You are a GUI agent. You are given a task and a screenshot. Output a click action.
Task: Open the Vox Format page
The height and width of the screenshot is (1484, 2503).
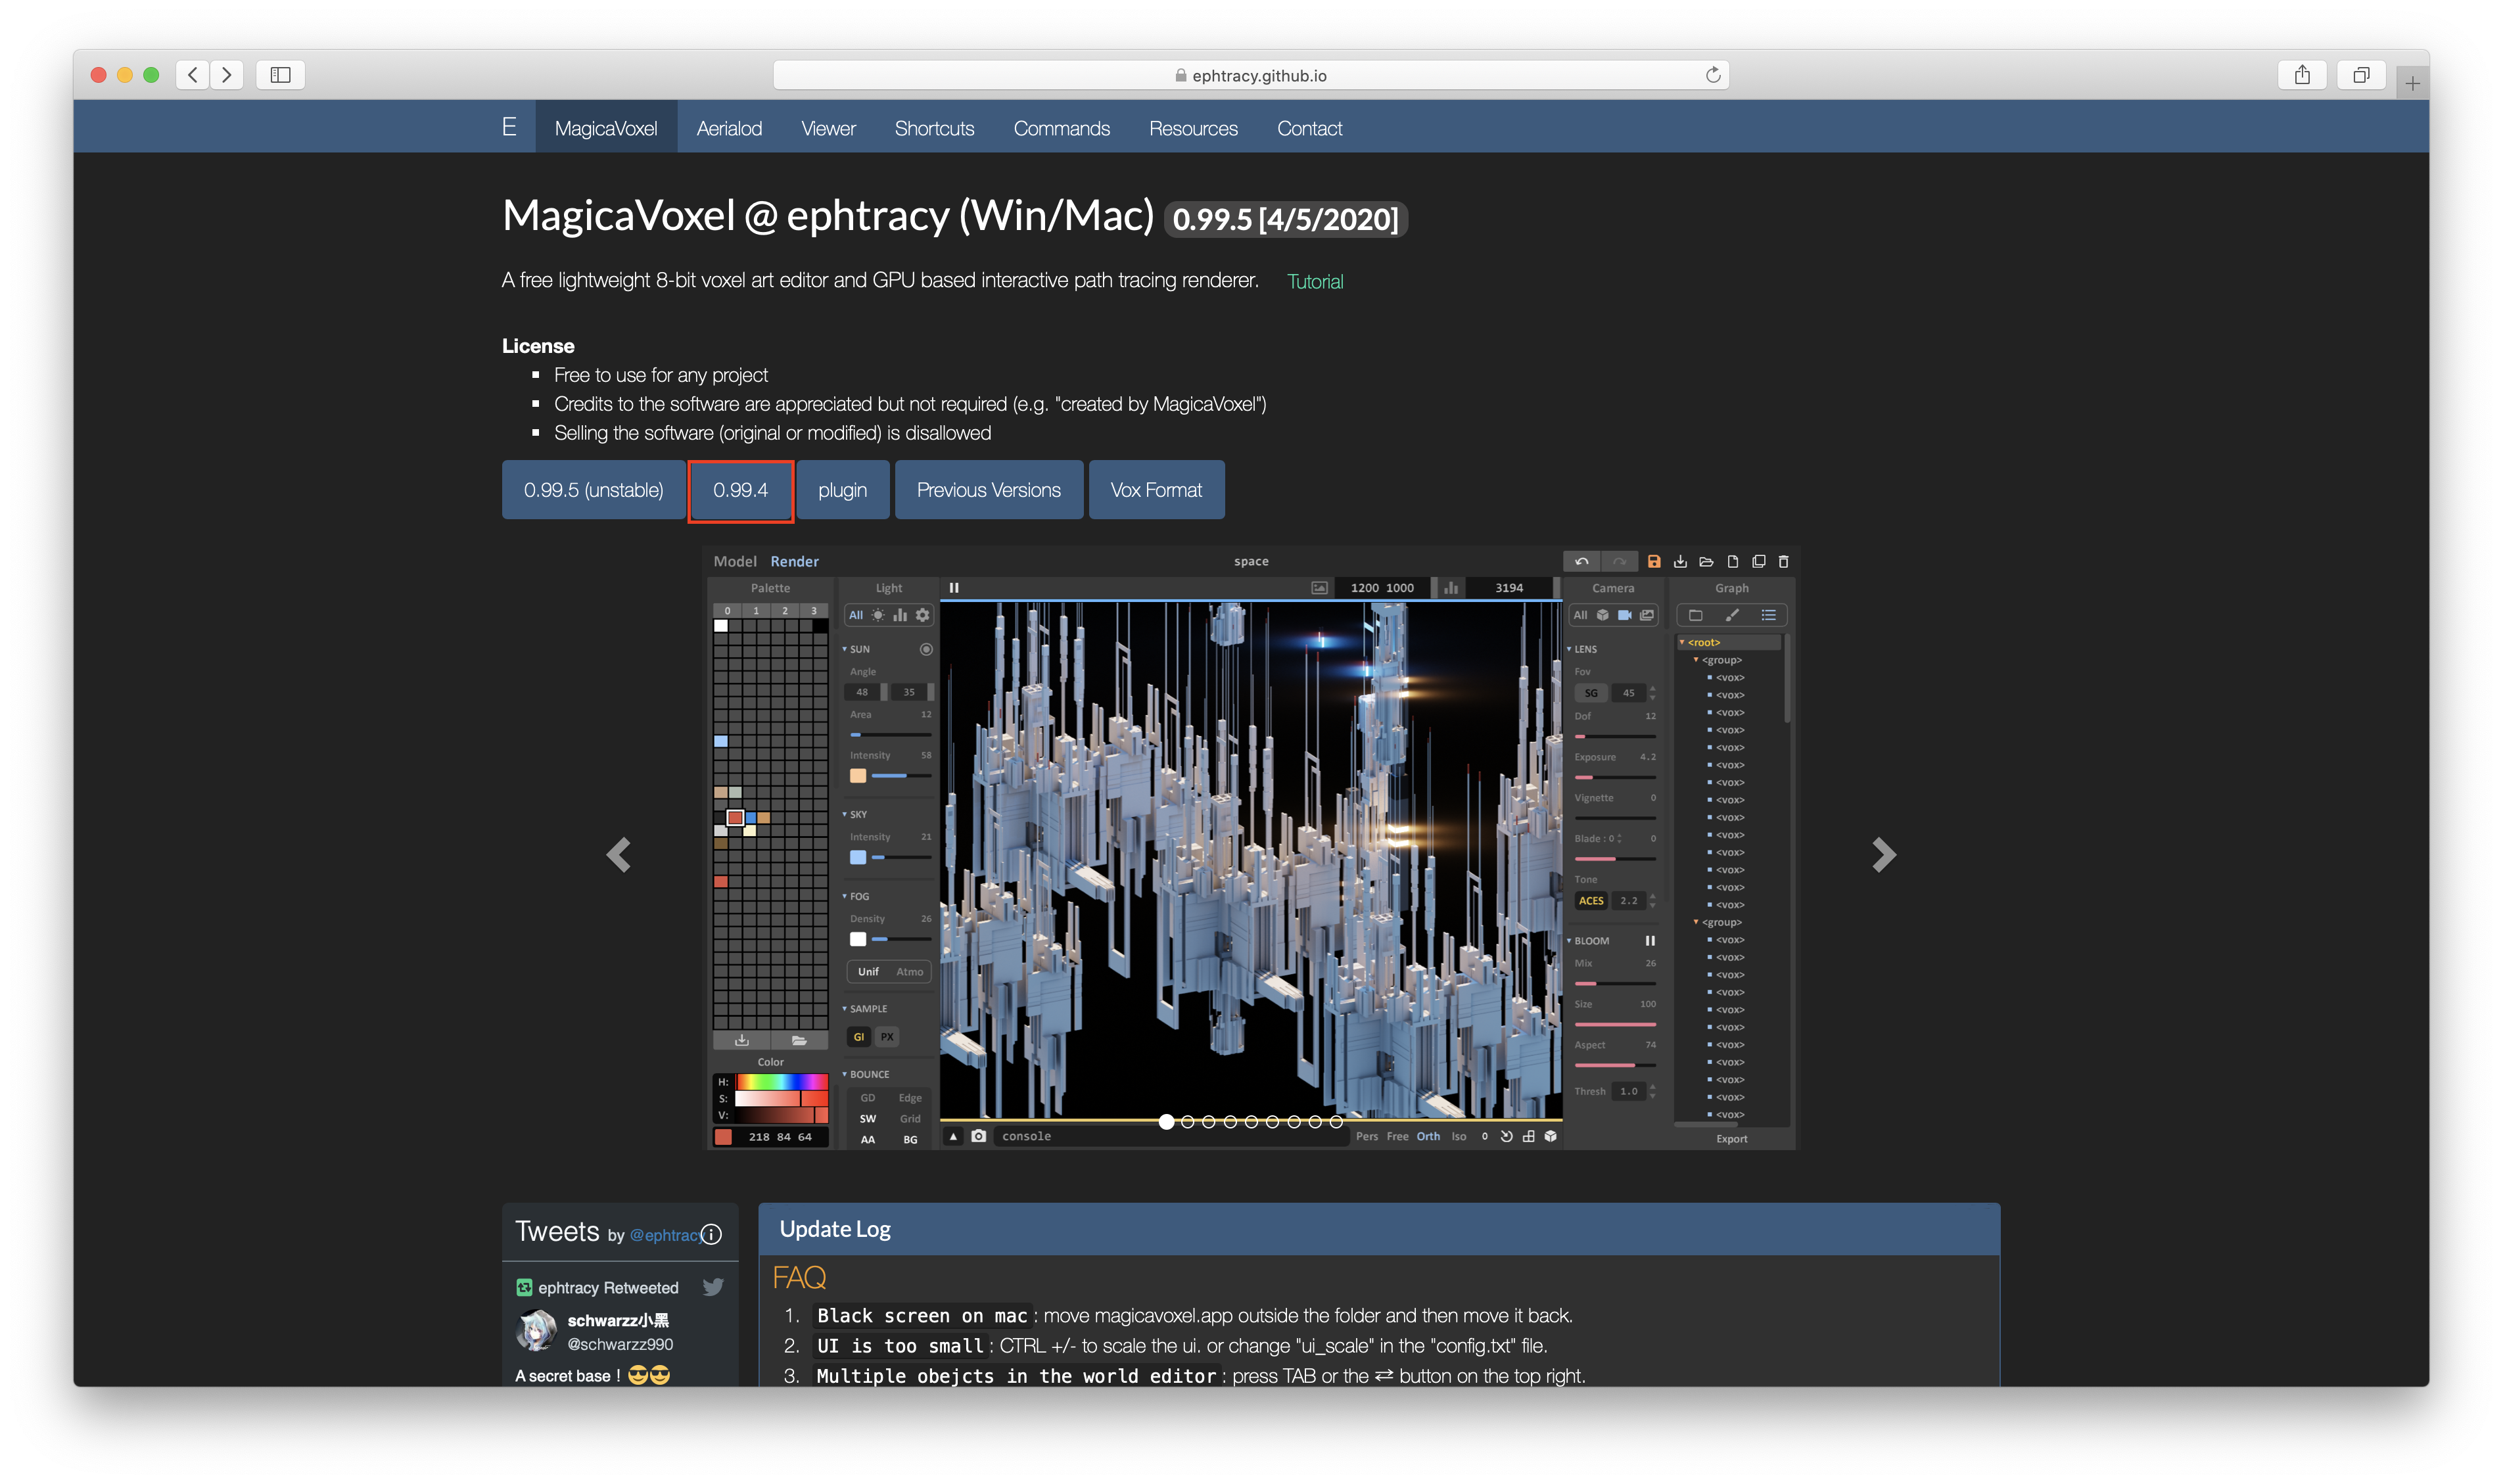(x=1156, y=490)
